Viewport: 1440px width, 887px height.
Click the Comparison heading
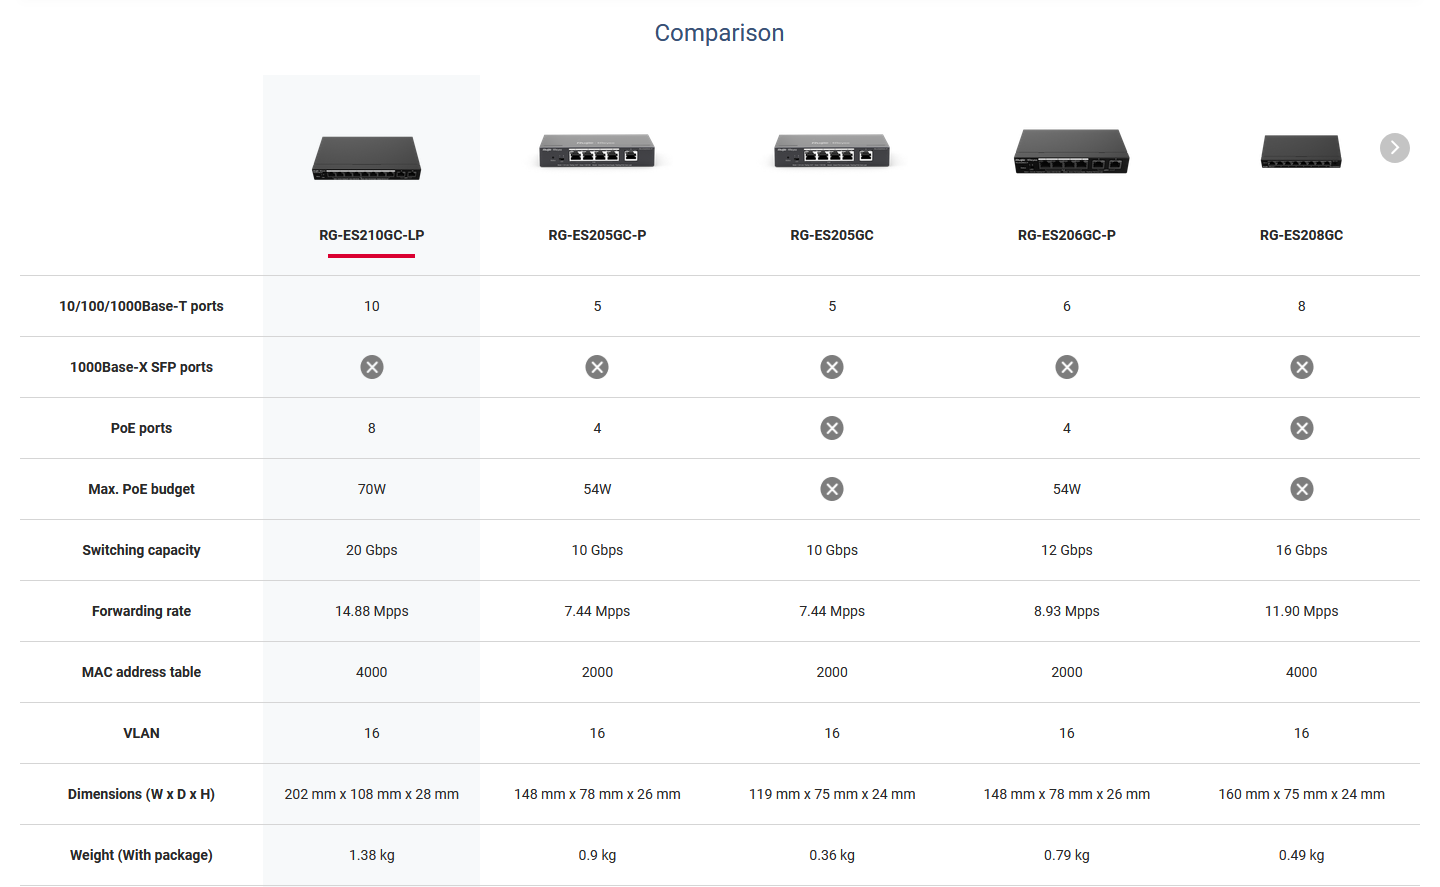[x=719, y=33]
